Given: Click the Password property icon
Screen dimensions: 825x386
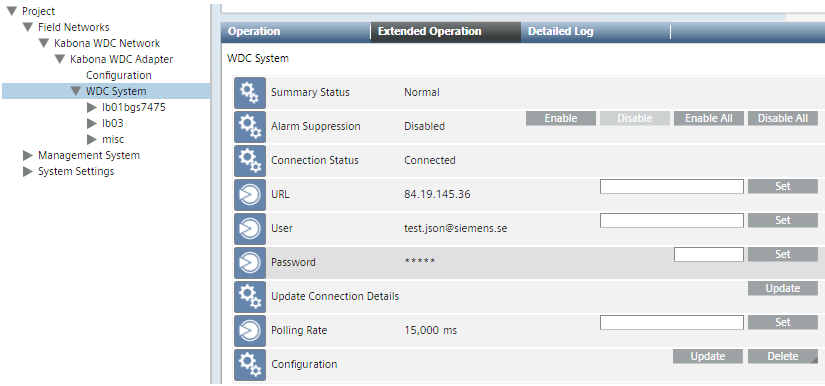Looking at the screenshot, I should click(x=250, y=262).
